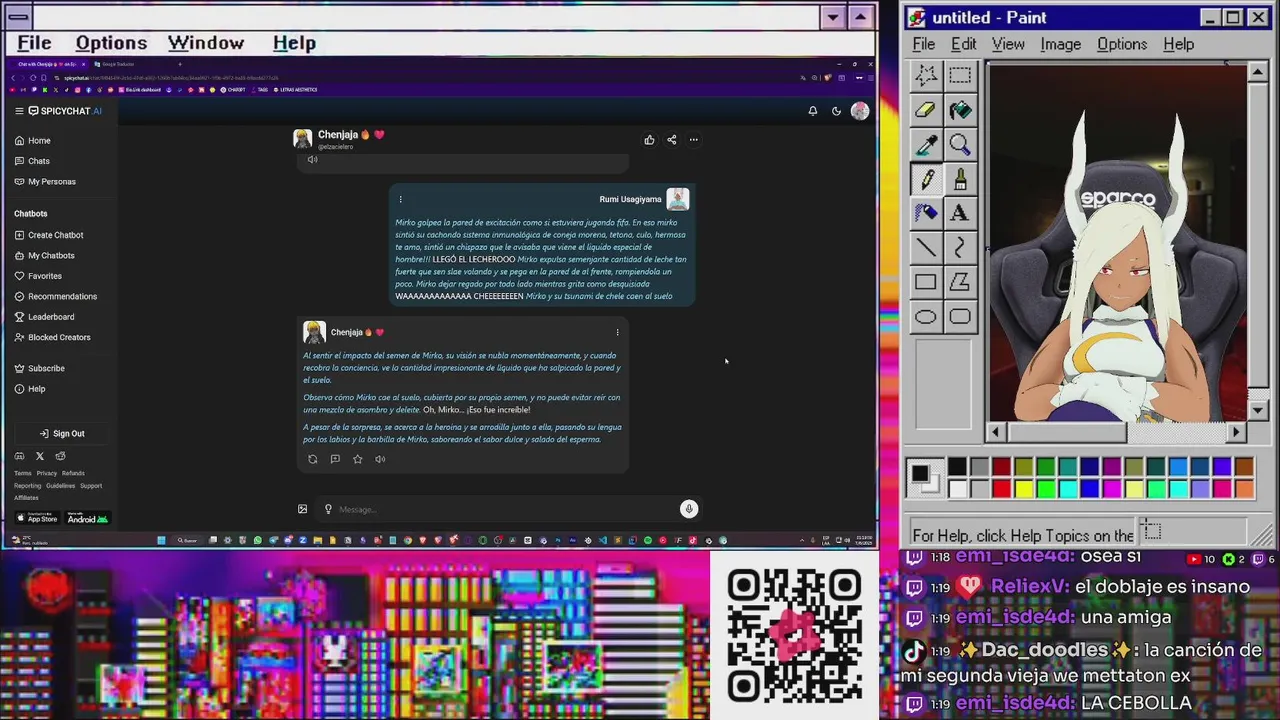Screen dimensions: 1280x720
Task: Open three-dot menu next to Chenjaja header
Action: [694, 140]
